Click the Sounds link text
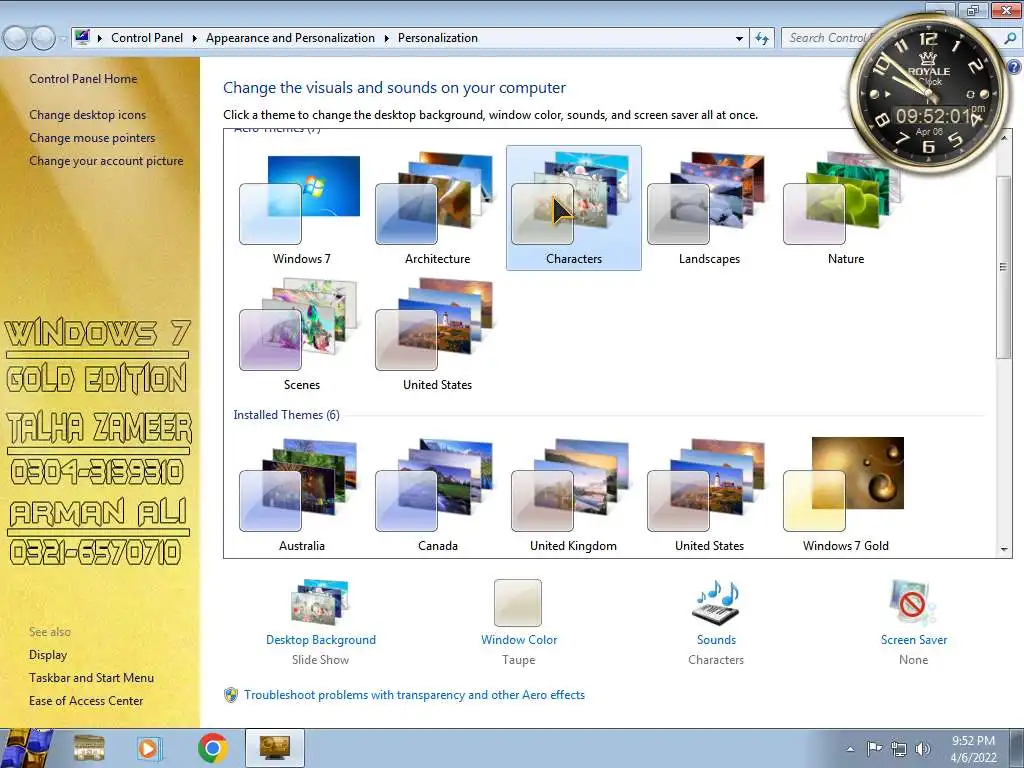Image resolution: width=1024 pixels, height=768 pixels. point(716,640)
